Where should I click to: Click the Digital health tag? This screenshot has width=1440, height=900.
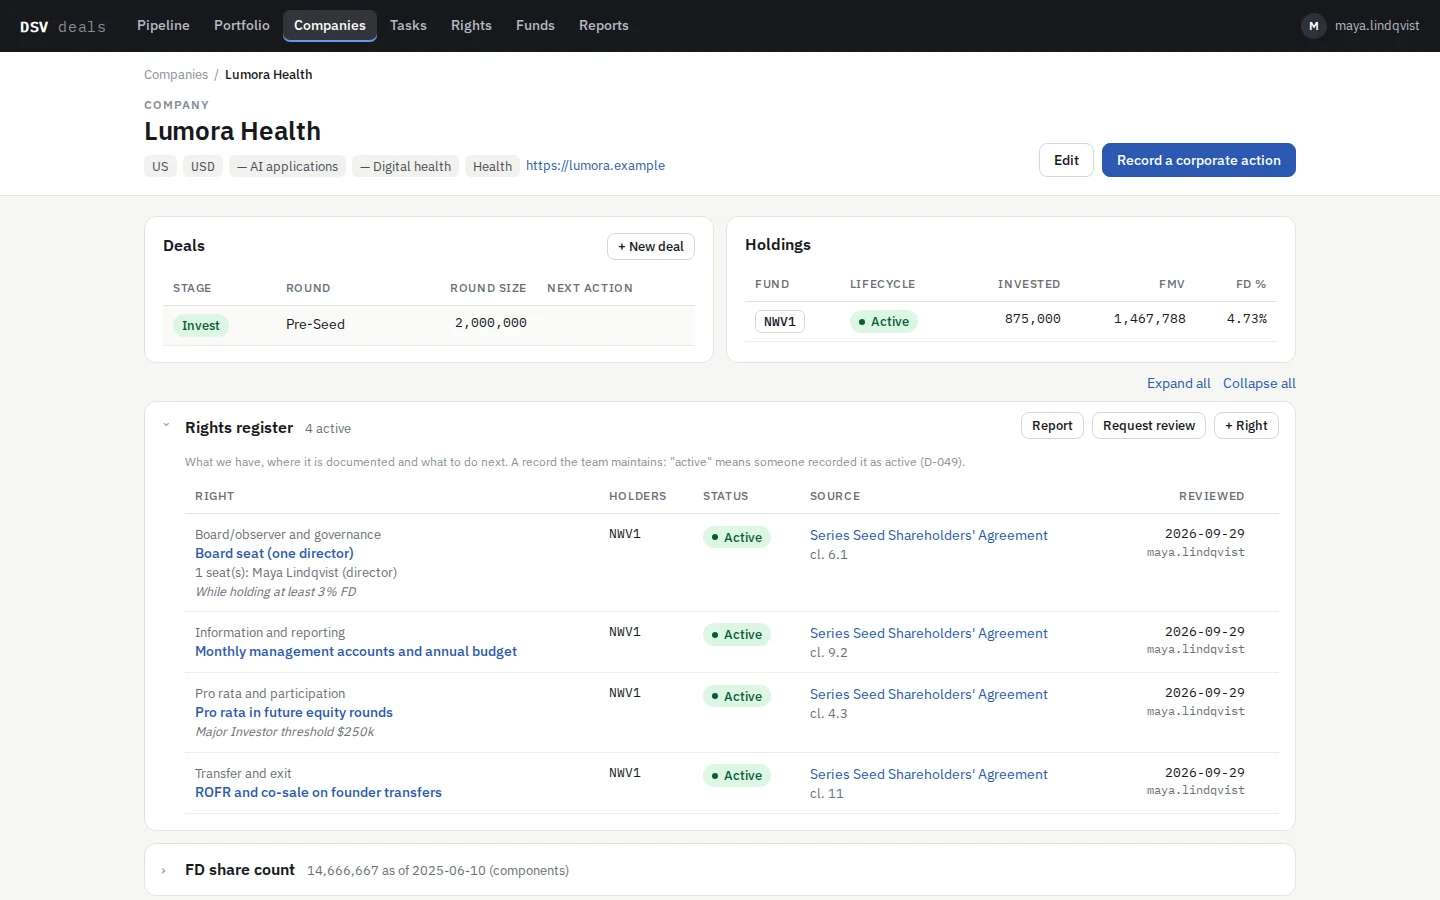(405, 167)
